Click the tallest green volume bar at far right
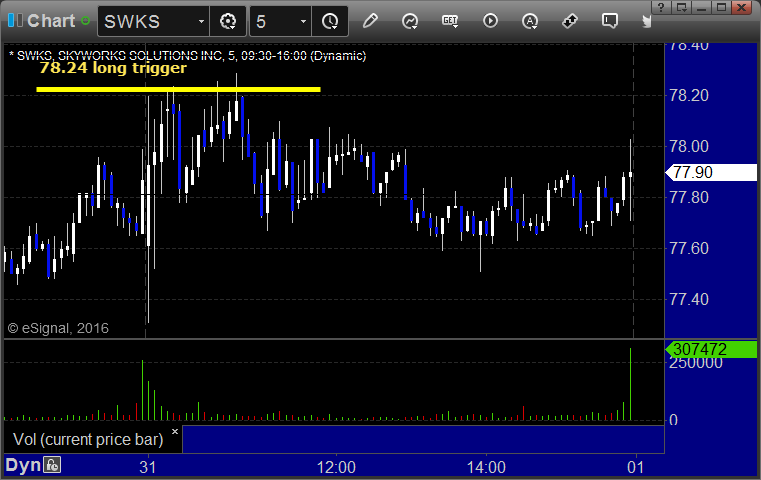Screen dimensions: 761x480 click(x=630, y=384)
